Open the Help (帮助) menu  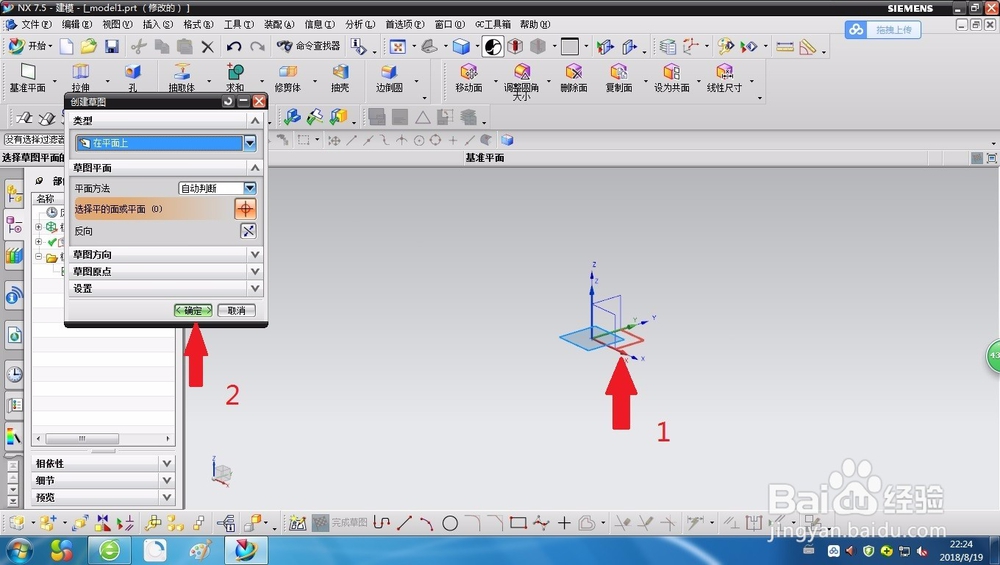pos(534,24)
